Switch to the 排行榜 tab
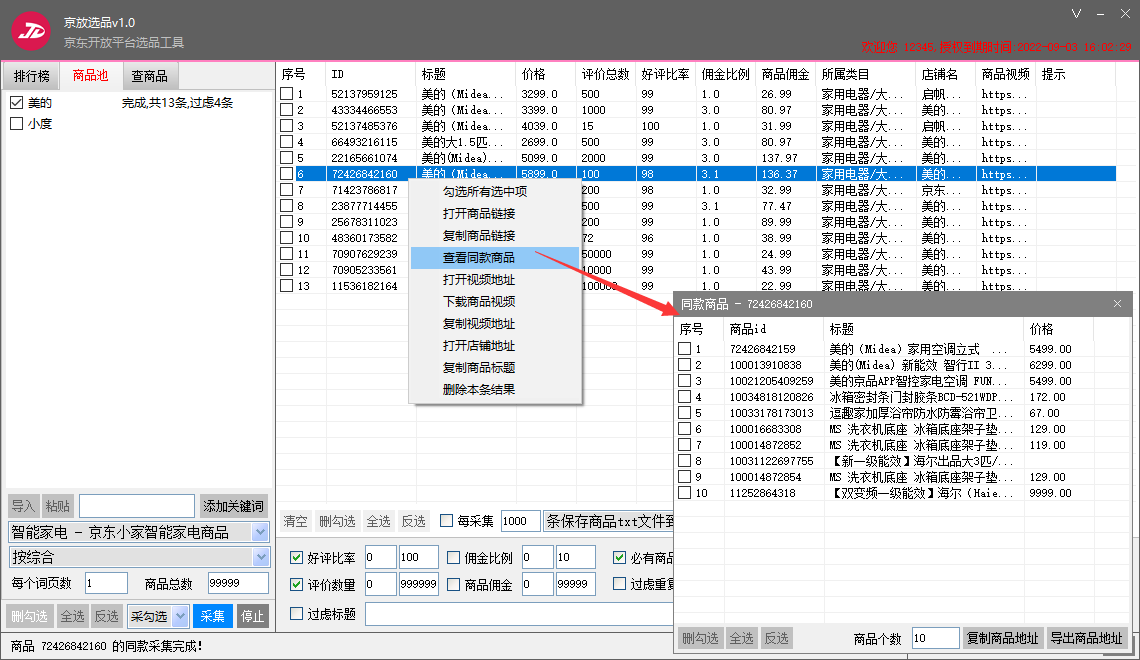Screen dimensions: 1140x660 pos(32,76)
